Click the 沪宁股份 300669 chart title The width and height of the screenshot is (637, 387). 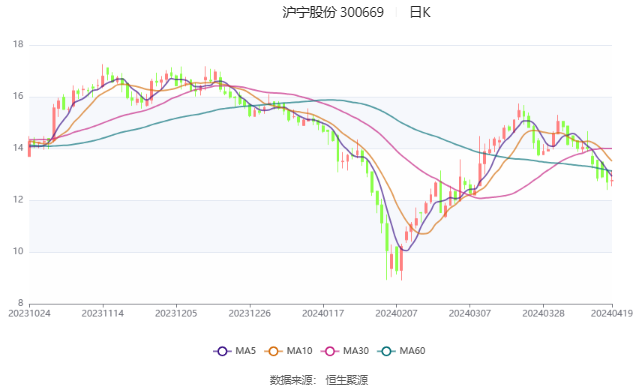pos(333,12)
